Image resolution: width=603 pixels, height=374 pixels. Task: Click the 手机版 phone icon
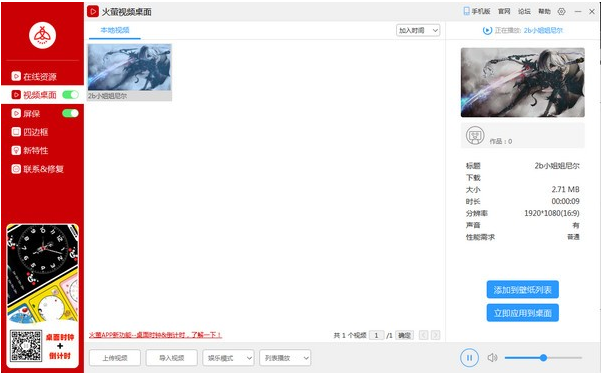466,11
